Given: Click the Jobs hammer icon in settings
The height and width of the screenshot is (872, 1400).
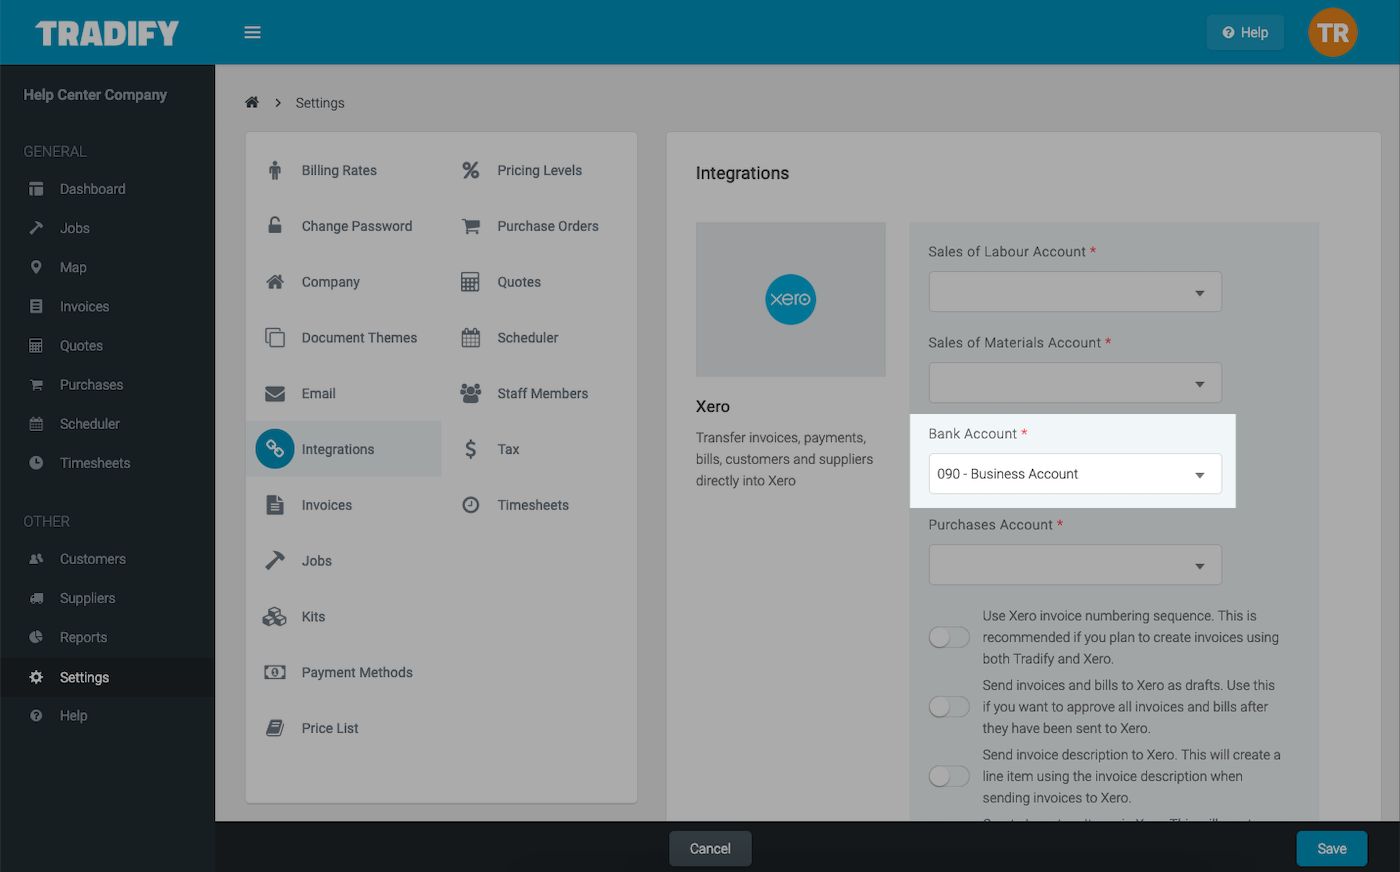Looking at the screenshot, I should [x=275, y=560].
